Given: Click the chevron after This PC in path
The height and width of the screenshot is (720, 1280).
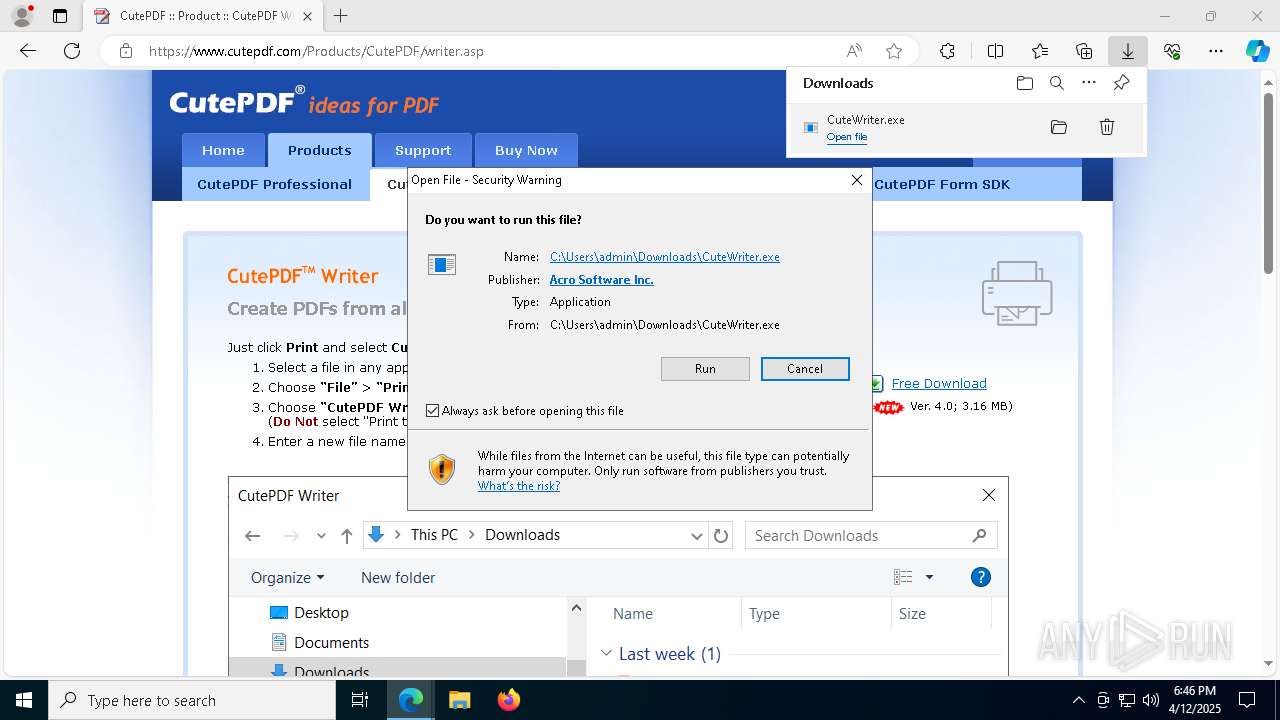Looking at the screenshot, I should tap(472, 535).
